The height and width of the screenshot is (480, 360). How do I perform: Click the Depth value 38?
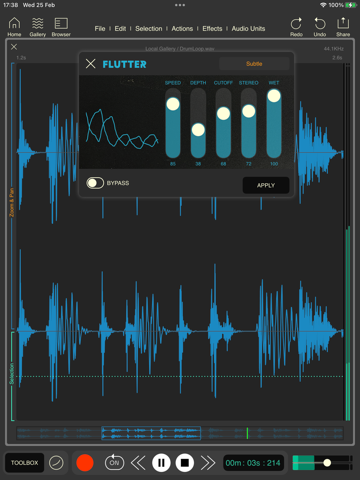(x=198, y=164)
